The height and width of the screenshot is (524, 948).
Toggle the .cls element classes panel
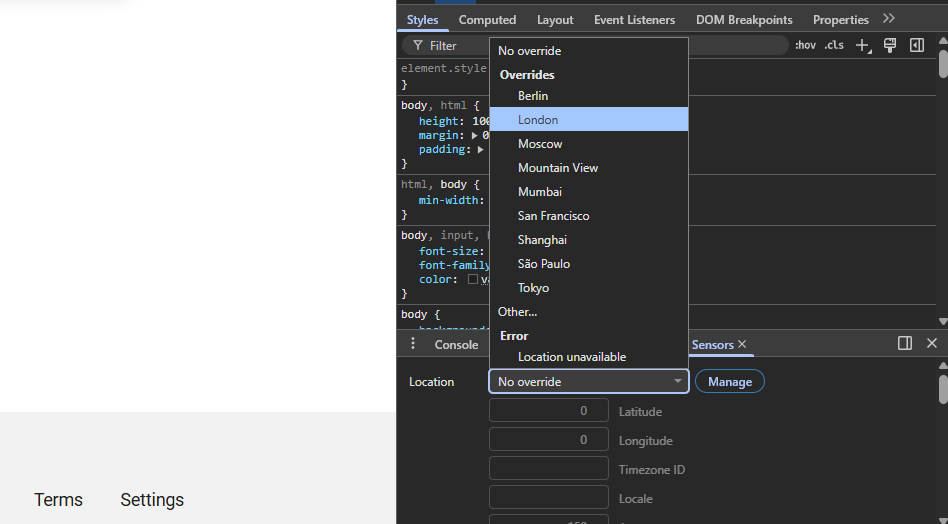(x=834, y=45)
